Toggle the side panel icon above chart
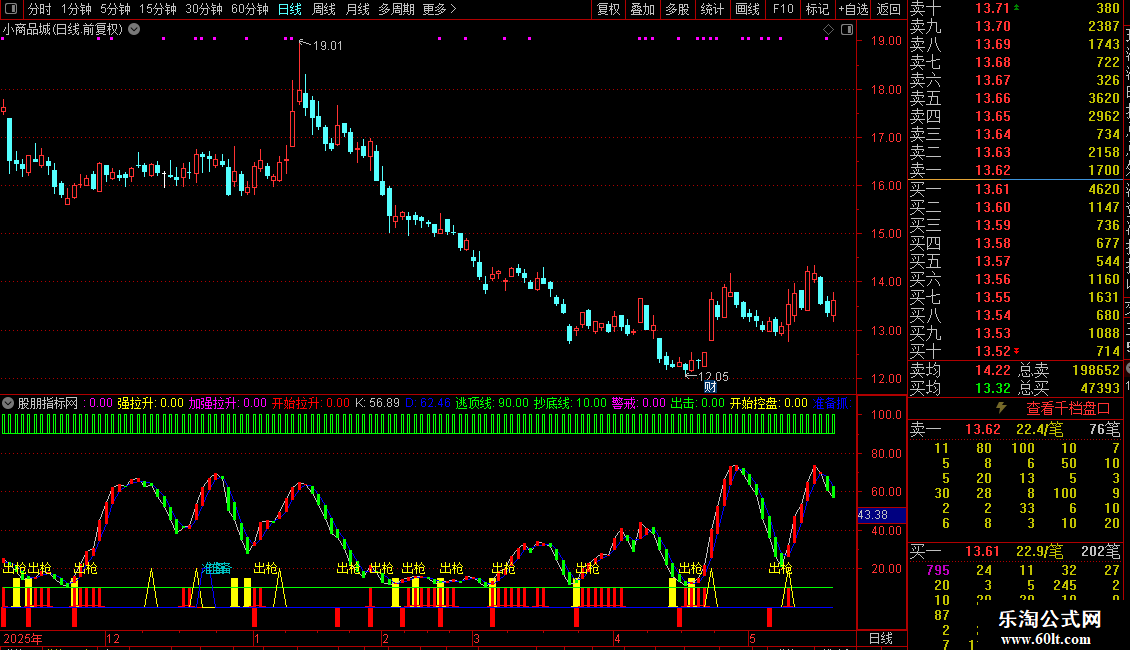 (847, 30)
